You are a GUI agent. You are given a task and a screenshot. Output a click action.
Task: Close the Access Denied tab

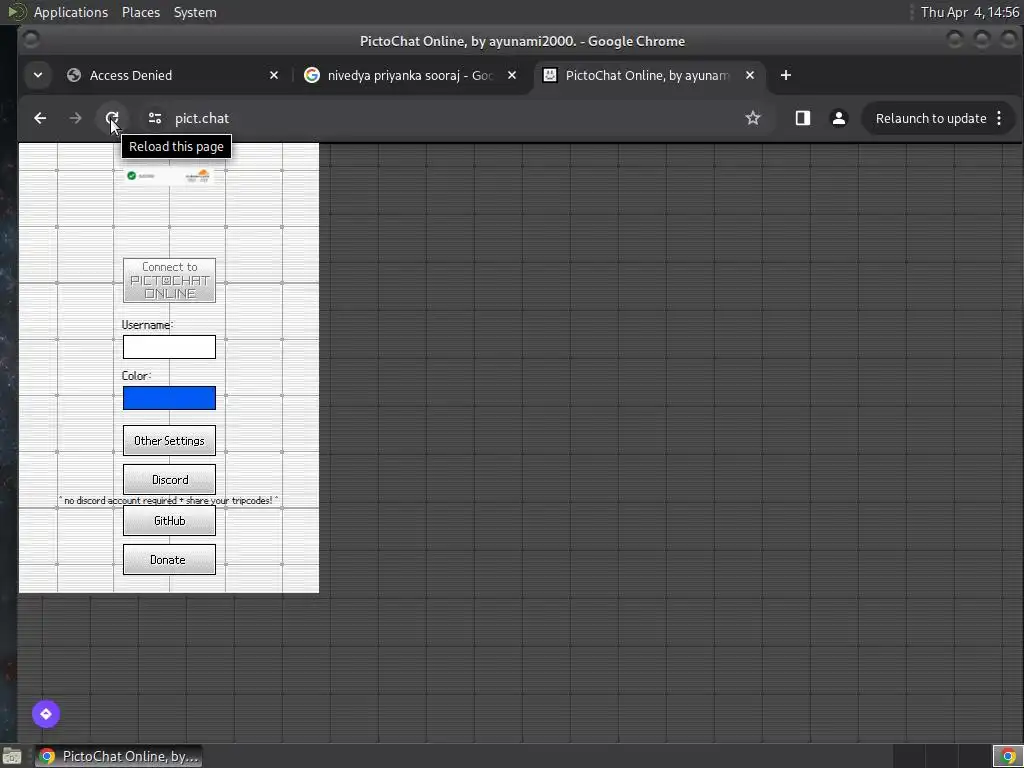coord(274,75)
